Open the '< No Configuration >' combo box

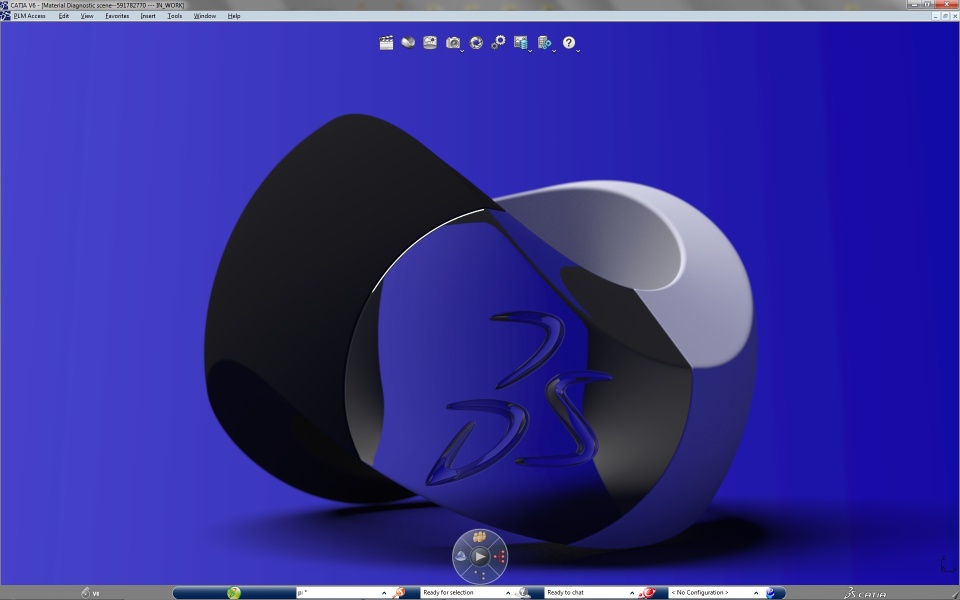[715, 593]
